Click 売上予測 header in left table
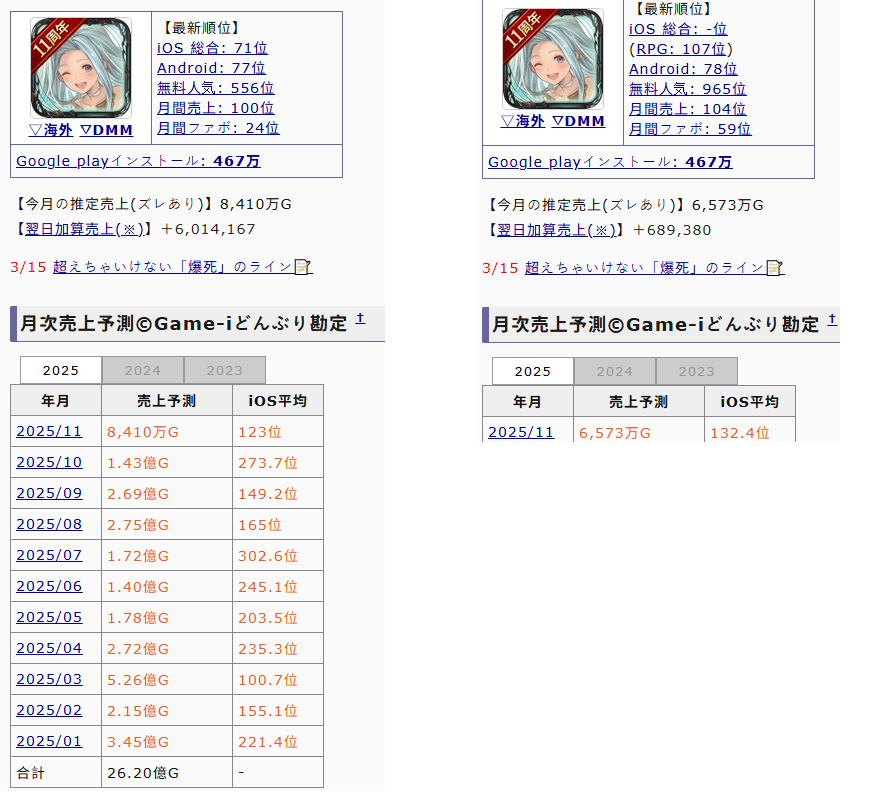The width and height of the screenshot is (874, 795). point(167,401)
